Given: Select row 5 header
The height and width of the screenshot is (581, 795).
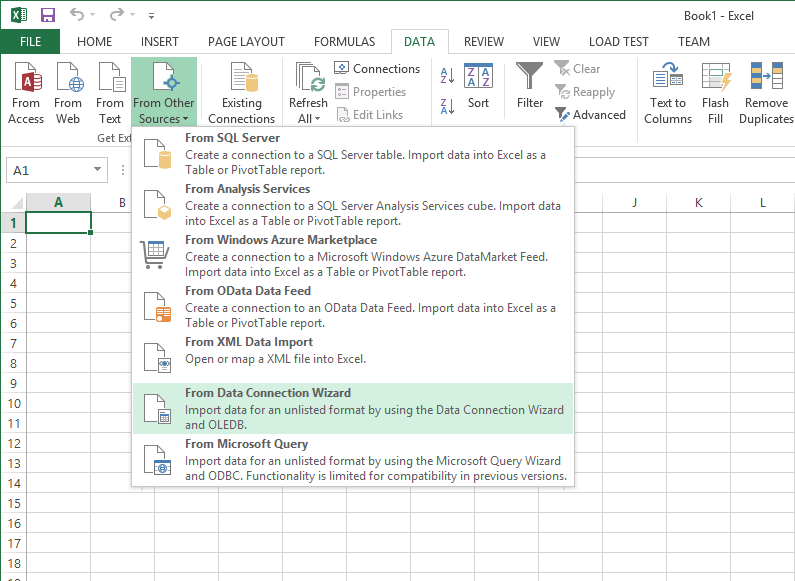Looking at the screenshot, I should click(13, 303).
